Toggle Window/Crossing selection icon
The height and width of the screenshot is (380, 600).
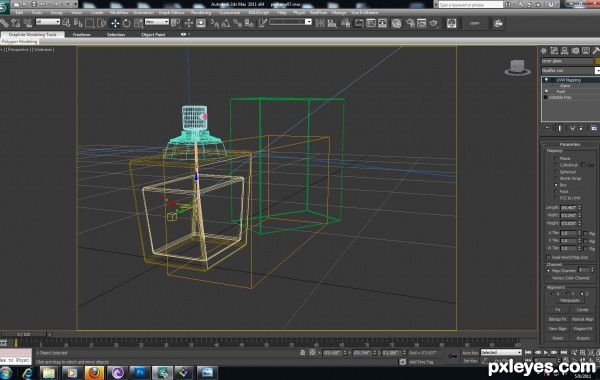point(102,23)
